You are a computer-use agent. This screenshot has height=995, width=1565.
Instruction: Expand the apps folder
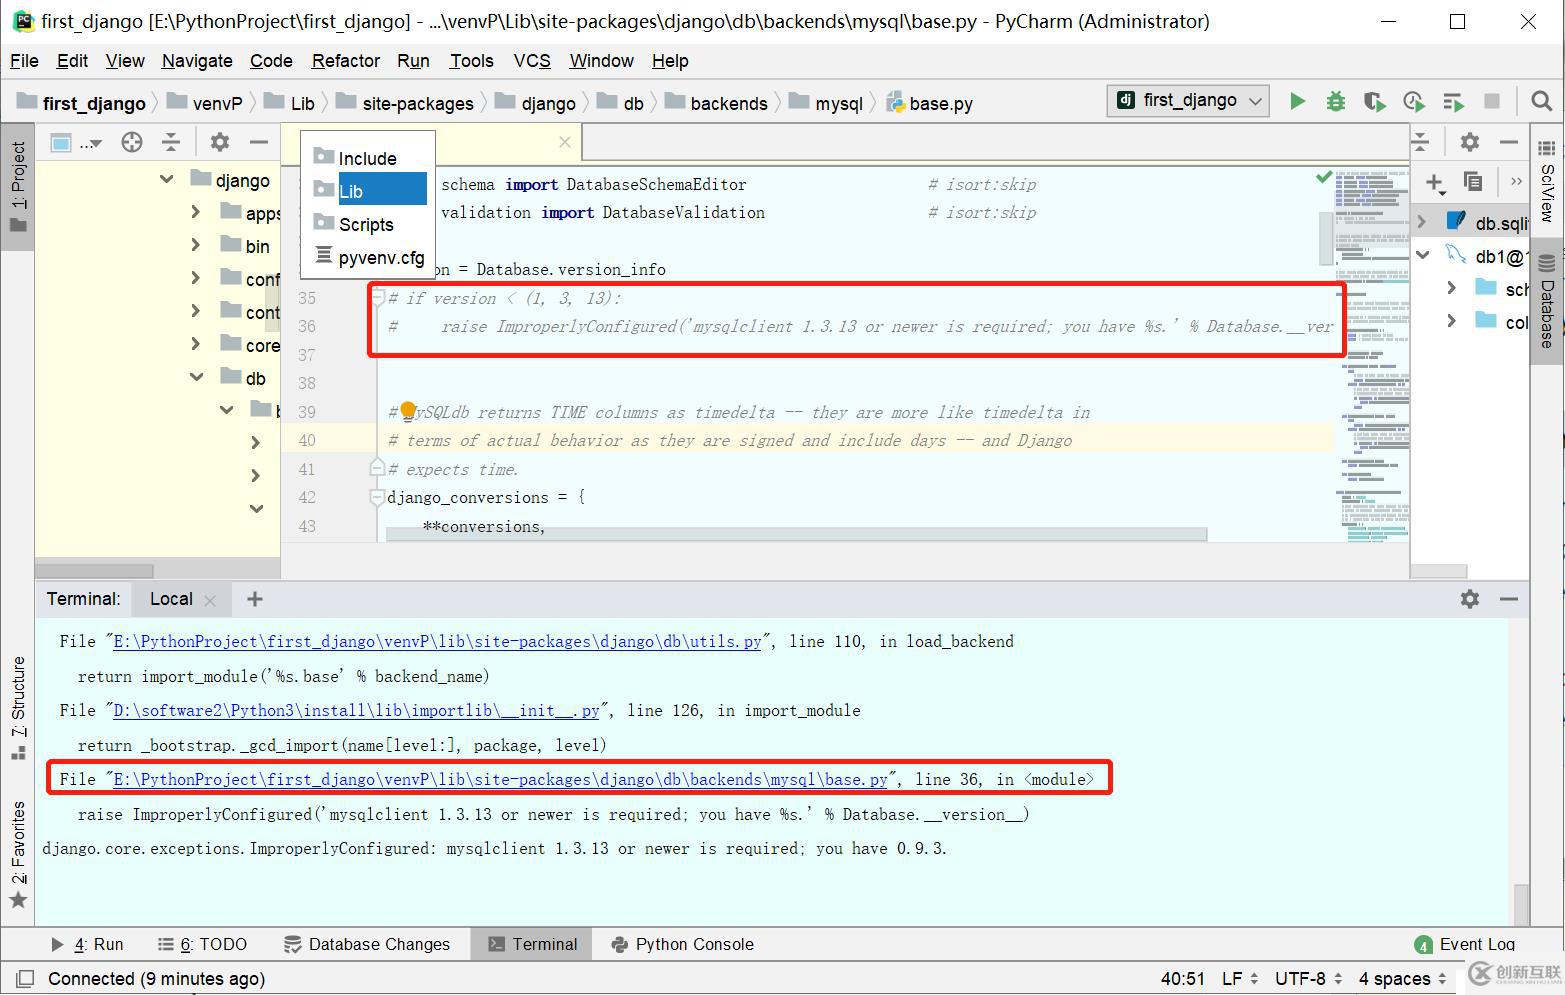[195, 212]
